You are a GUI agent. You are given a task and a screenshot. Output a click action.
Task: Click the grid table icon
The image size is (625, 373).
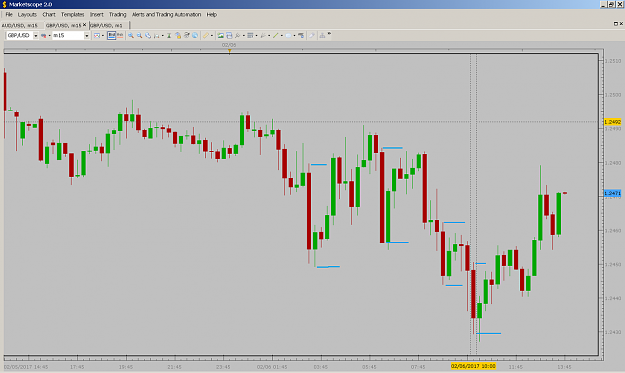(x=250, y=35)
